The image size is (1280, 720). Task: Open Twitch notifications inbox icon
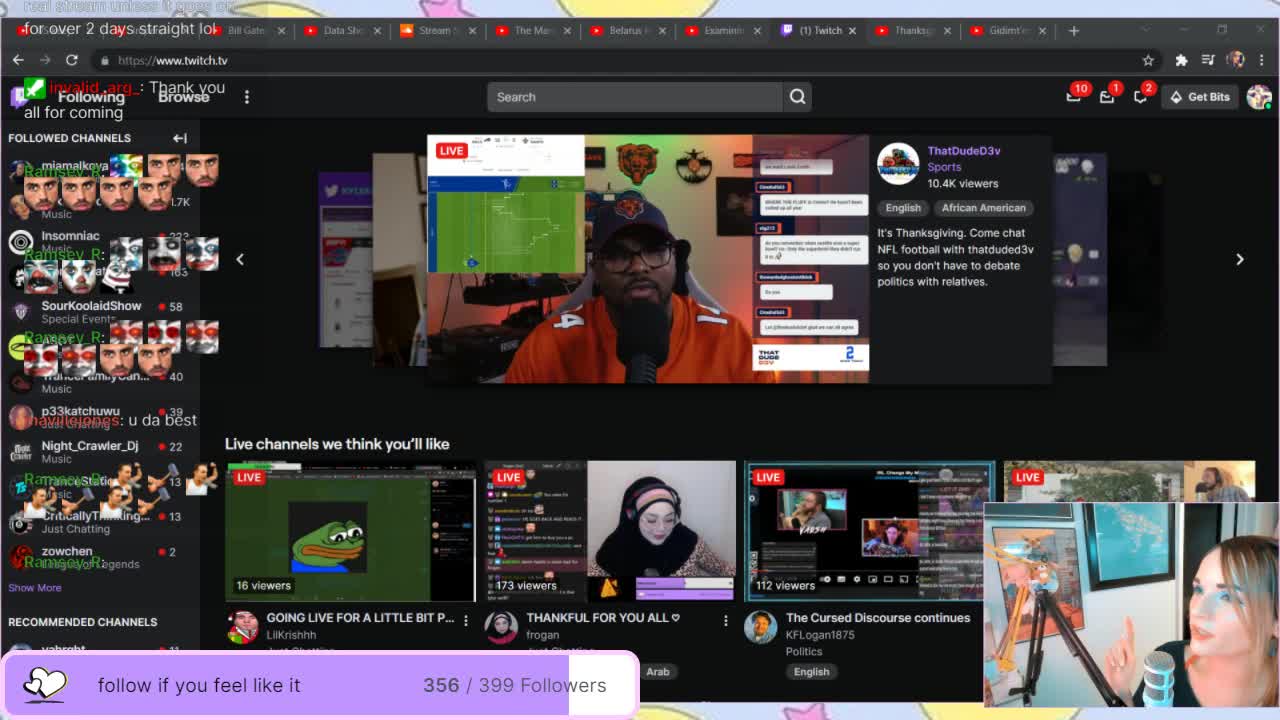pos(1107,97)
